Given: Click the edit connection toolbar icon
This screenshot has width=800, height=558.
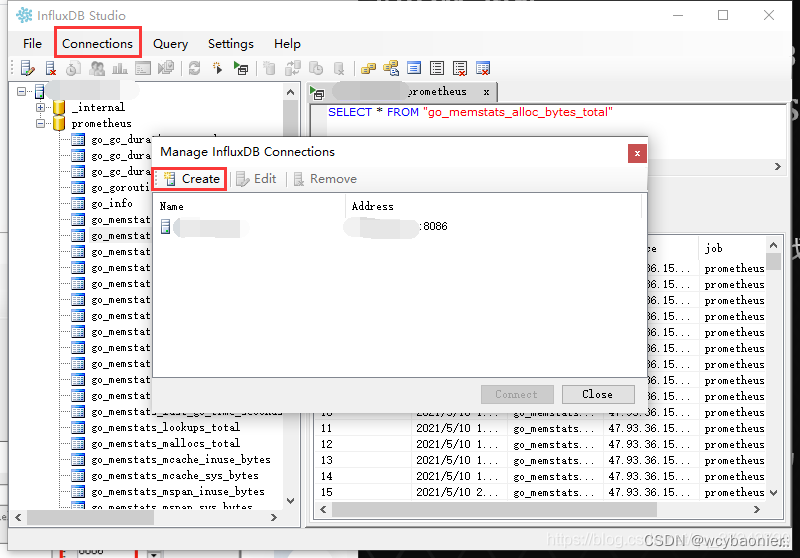Looking at the screenshot, I should click(27, 68).
